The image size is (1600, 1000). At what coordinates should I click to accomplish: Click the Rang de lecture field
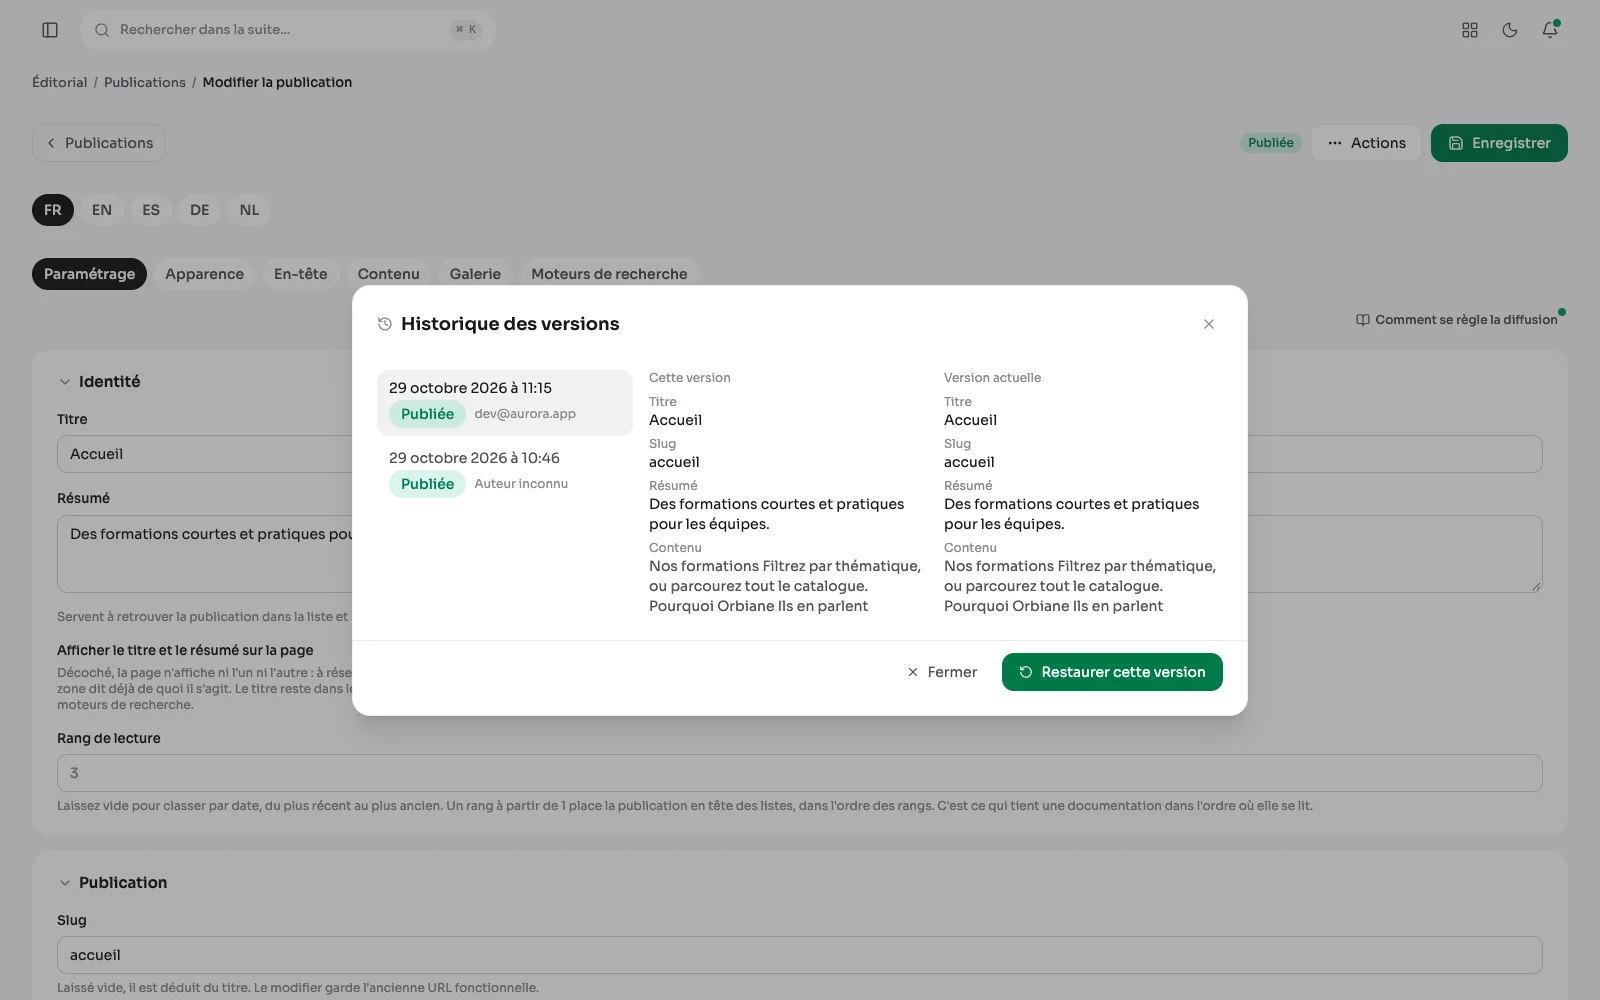point(800,773)
